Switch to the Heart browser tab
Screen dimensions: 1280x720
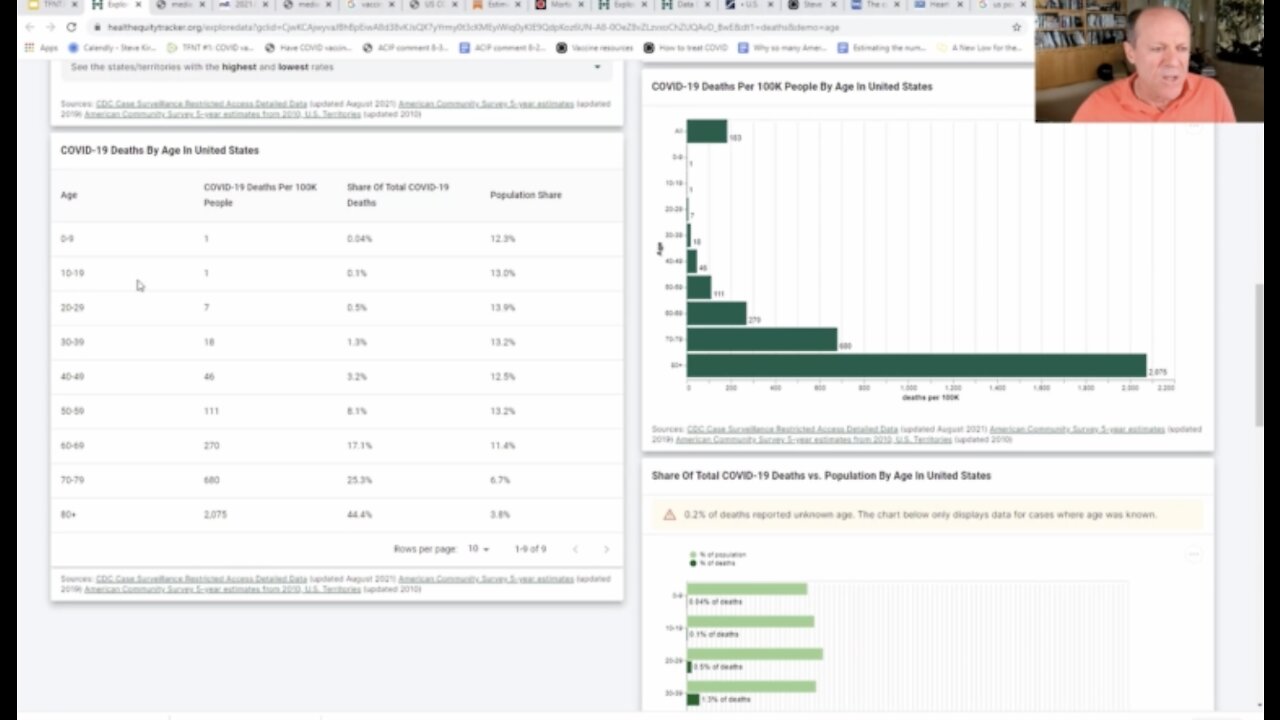(940, 5)
